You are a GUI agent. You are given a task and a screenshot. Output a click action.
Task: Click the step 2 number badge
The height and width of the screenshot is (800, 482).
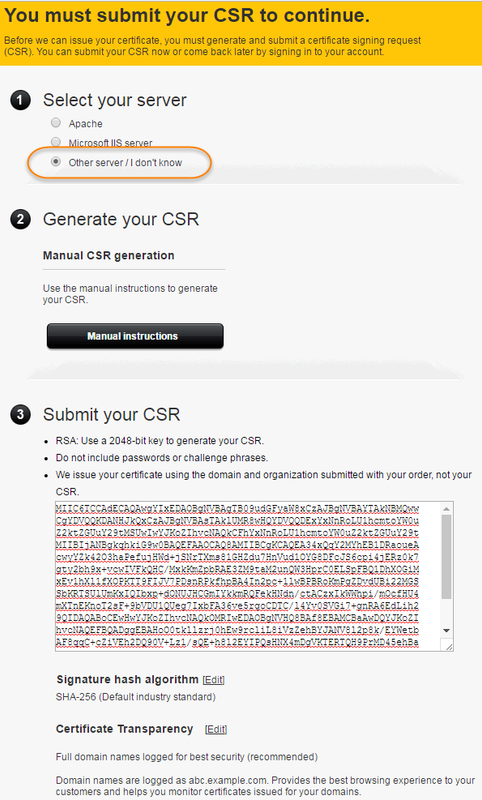[x=20, y=219]
